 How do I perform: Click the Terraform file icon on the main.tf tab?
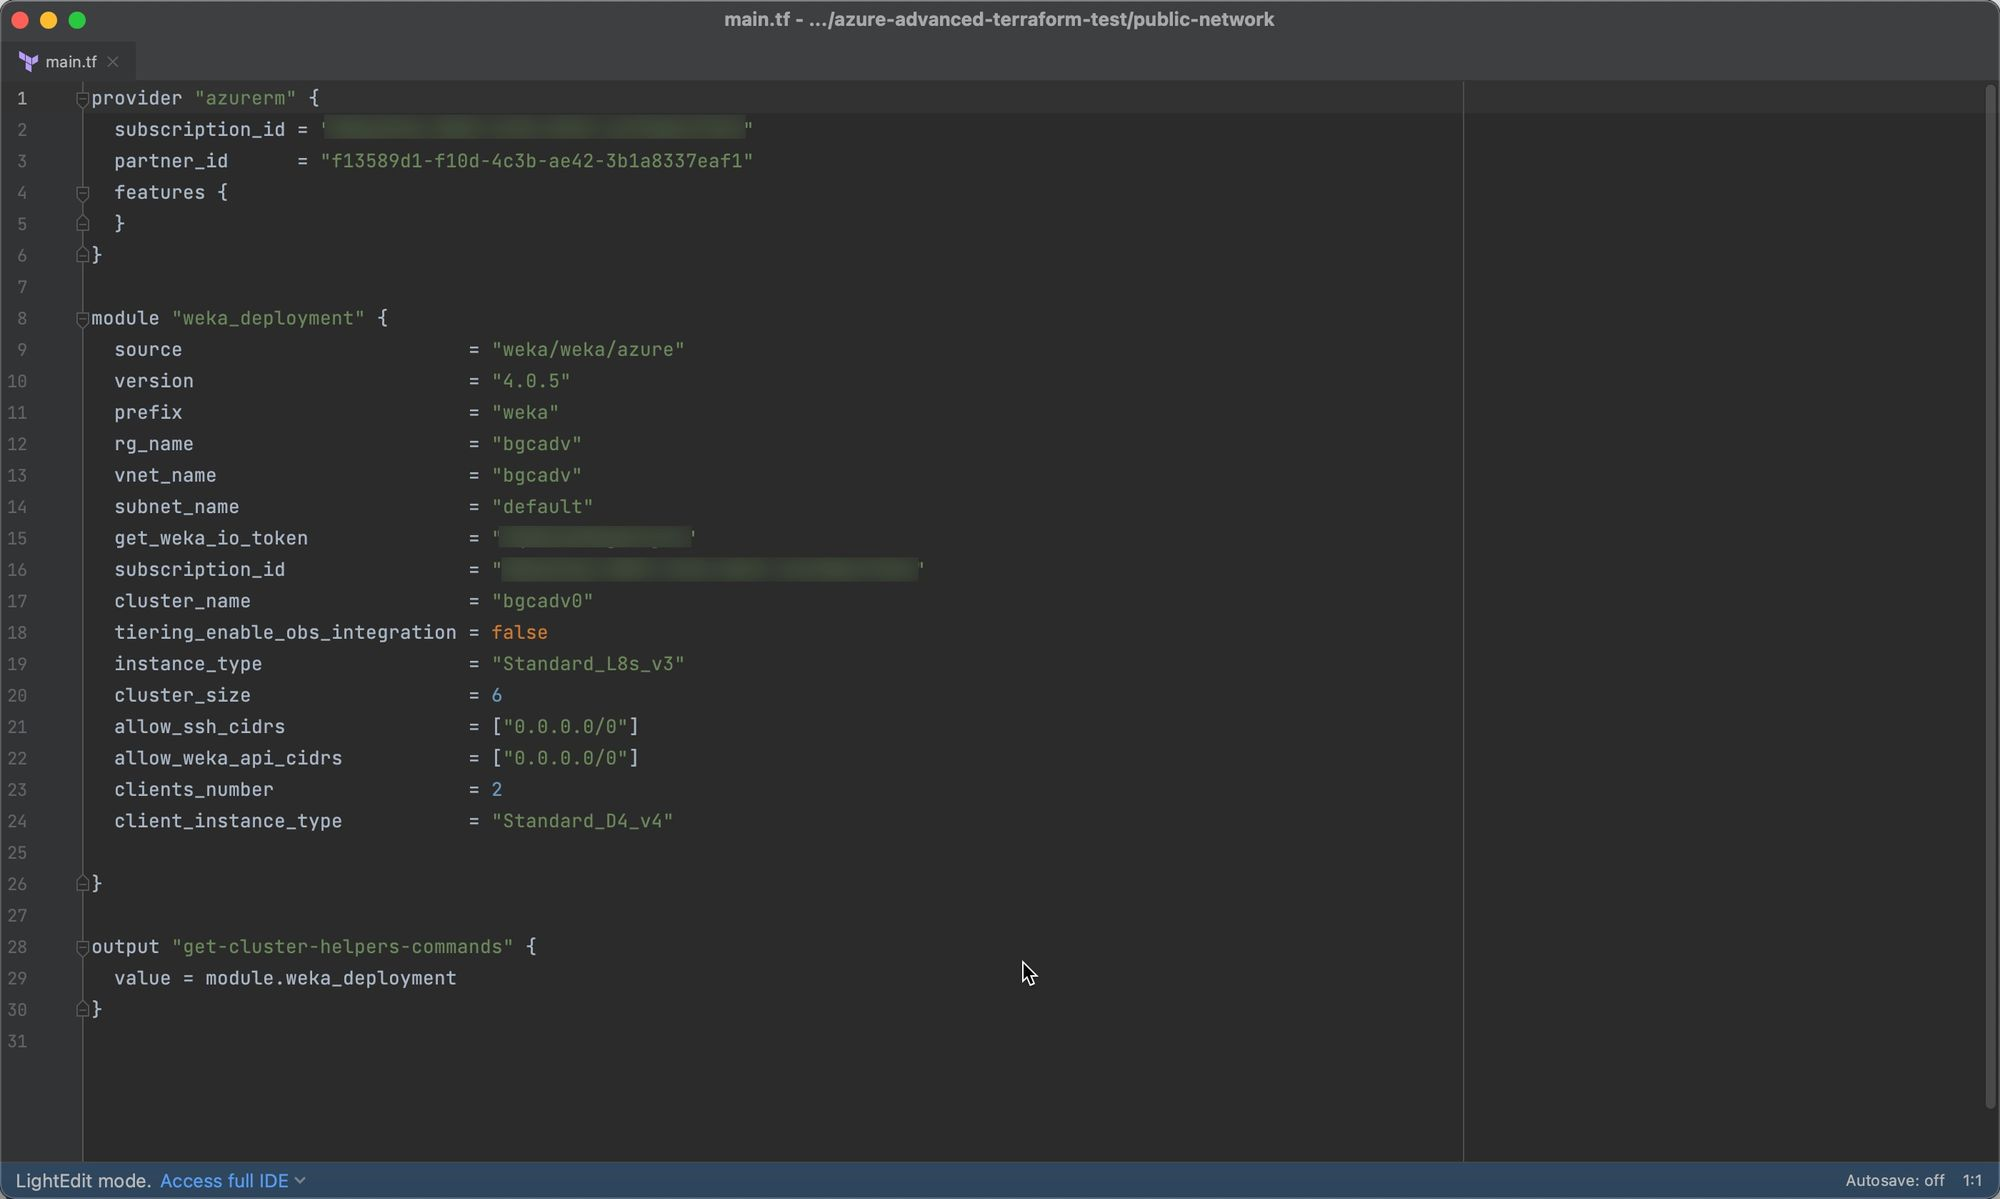[29, 62]
